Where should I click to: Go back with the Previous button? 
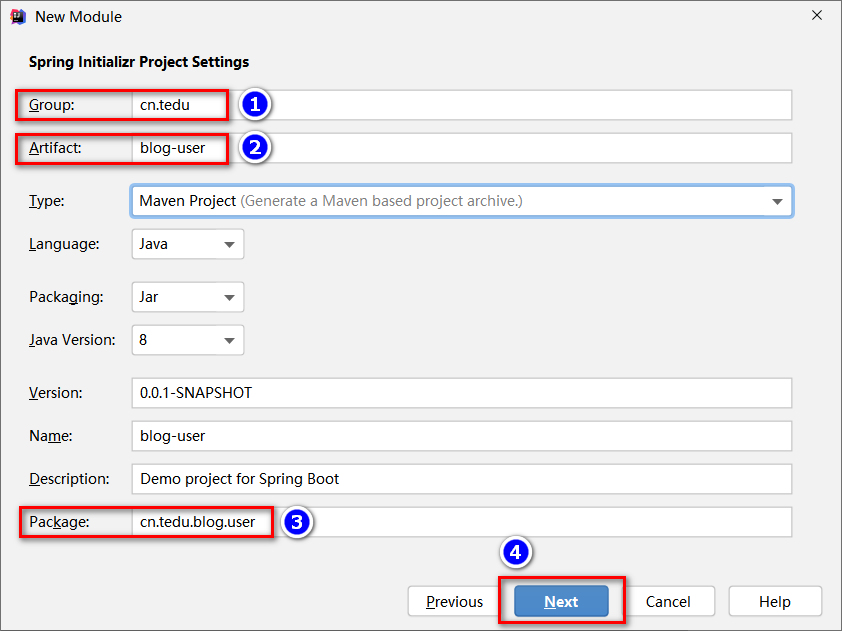click(454, 601)
